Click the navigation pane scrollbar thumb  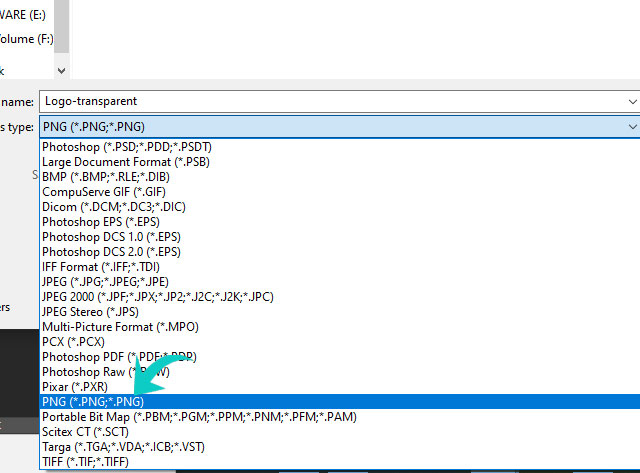[62, 26]
